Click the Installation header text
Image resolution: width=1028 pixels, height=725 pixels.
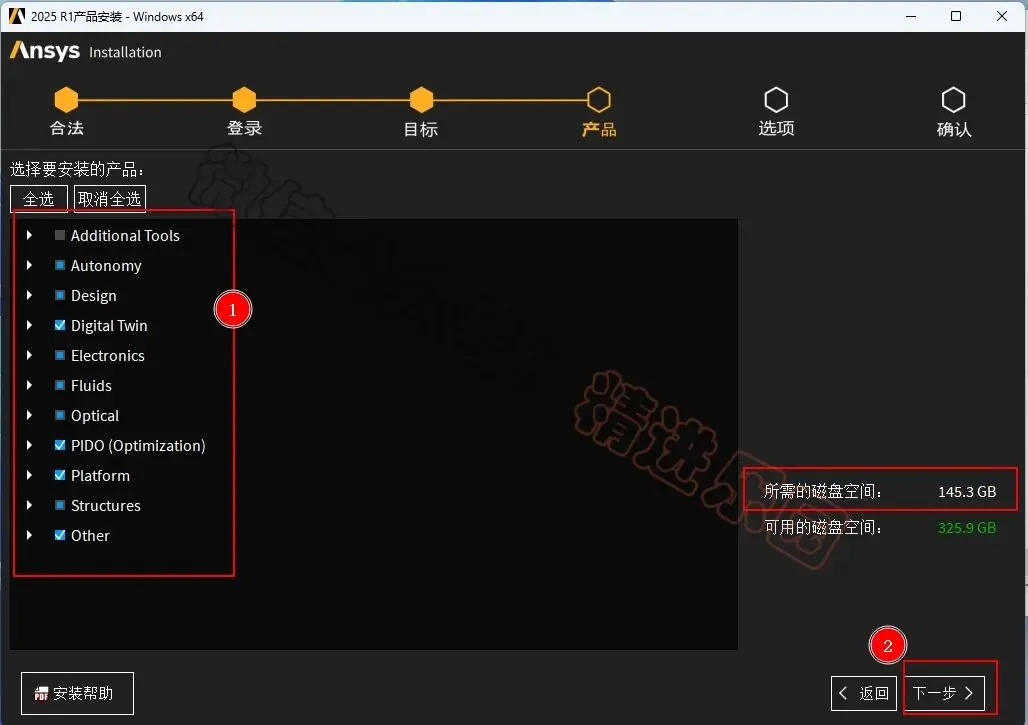pos(125,52)
